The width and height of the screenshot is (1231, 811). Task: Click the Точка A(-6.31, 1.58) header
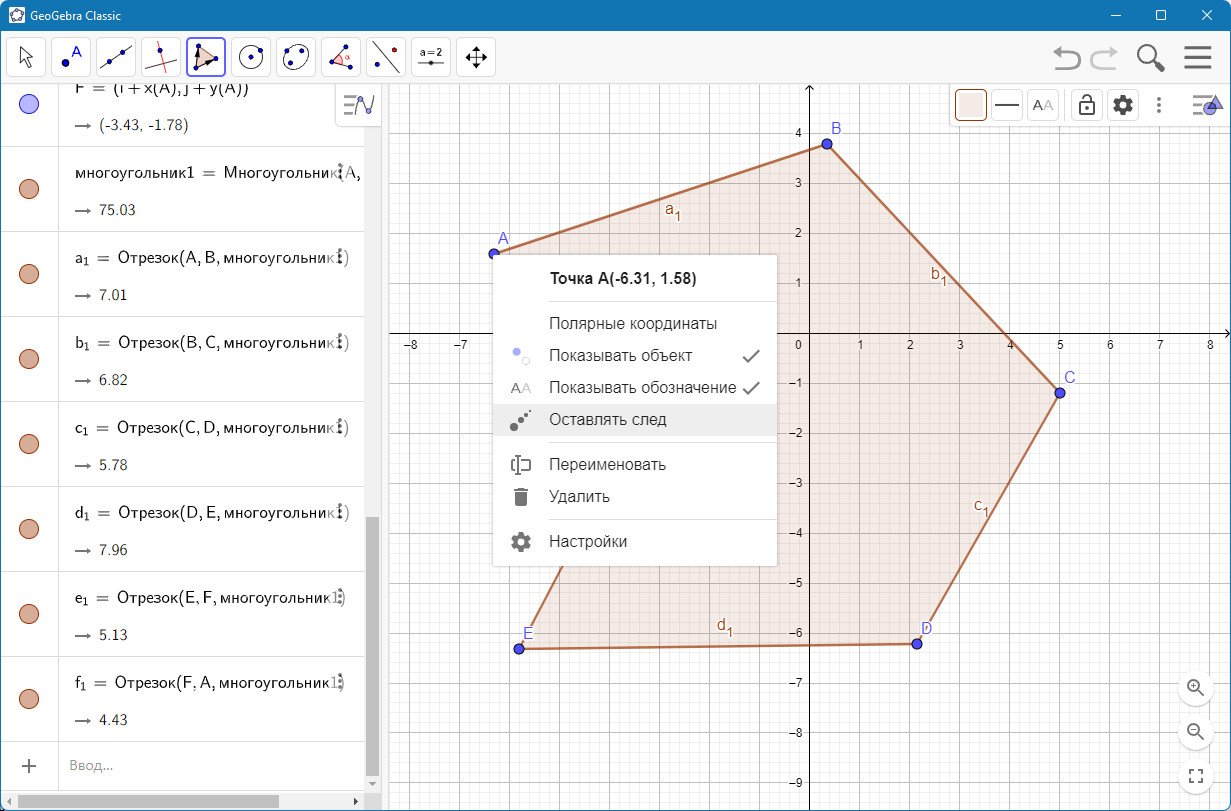(623, 279)
